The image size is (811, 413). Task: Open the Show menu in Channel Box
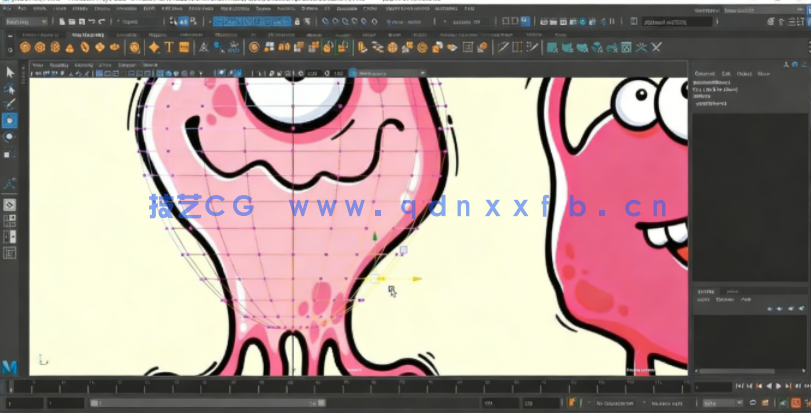click(764, 74)
